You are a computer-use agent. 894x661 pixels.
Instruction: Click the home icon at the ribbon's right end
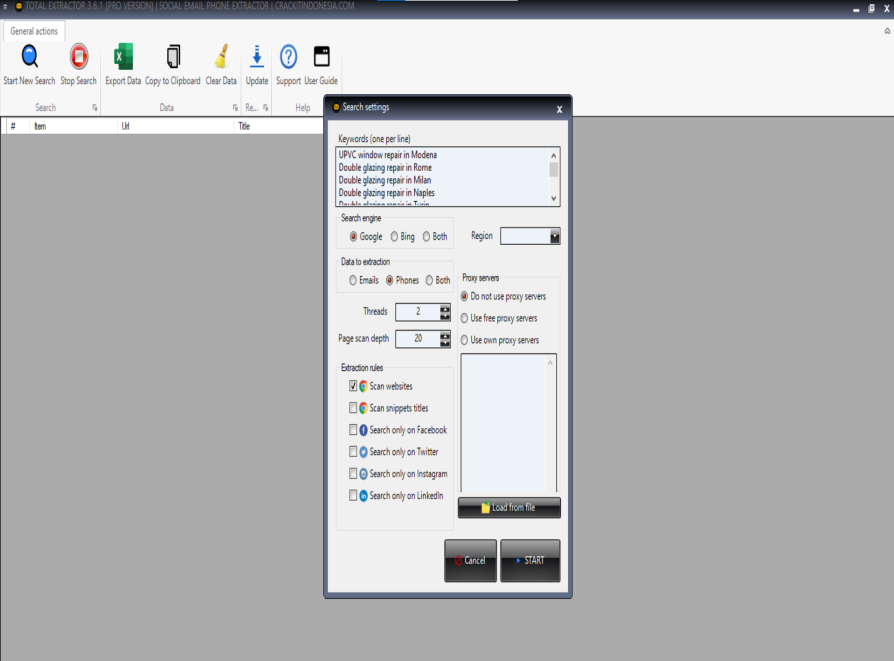click(x=887, y=31)
